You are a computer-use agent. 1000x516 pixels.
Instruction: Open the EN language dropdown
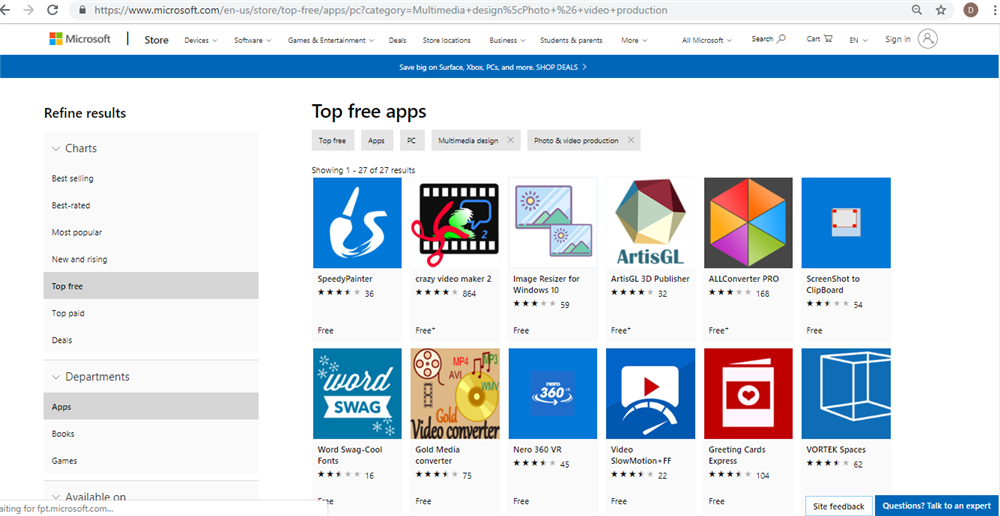point(858,40)
